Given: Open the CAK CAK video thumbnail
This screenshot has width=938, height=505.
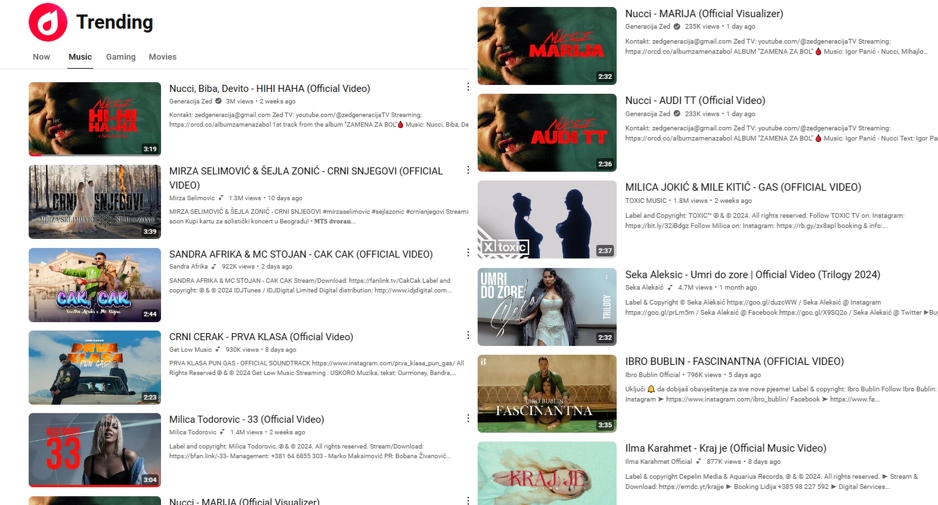Looking at the screenshot, I should 95,285.
